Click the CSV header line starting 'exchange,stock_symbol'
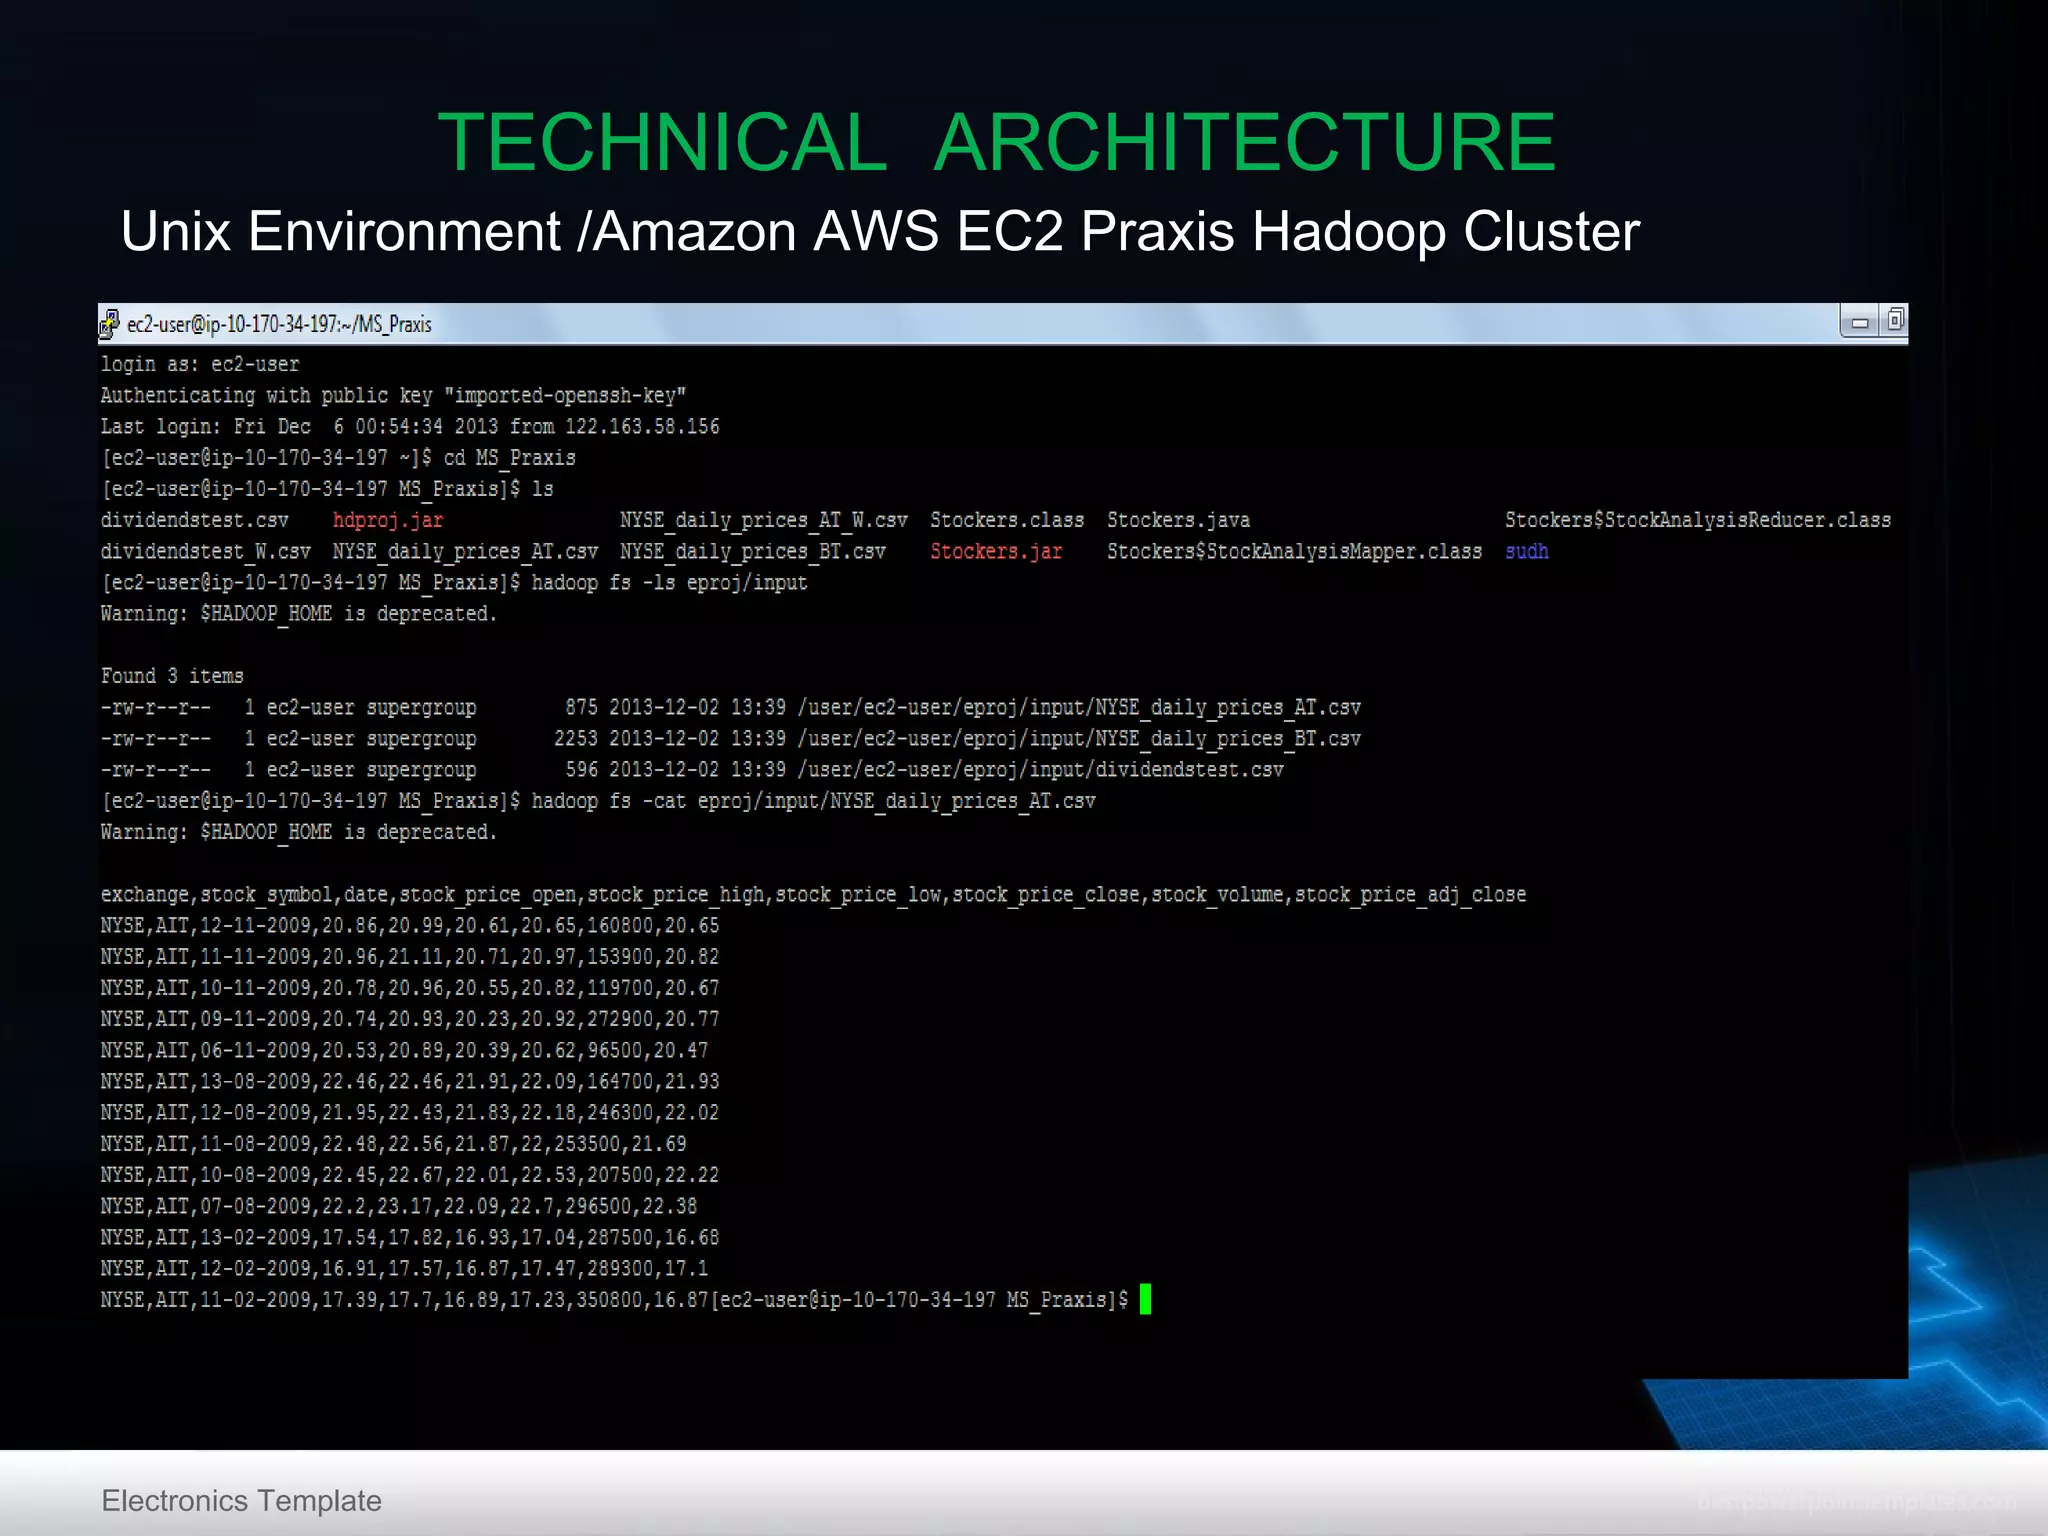The image size is (2048, 1536). tap(813, 894)
